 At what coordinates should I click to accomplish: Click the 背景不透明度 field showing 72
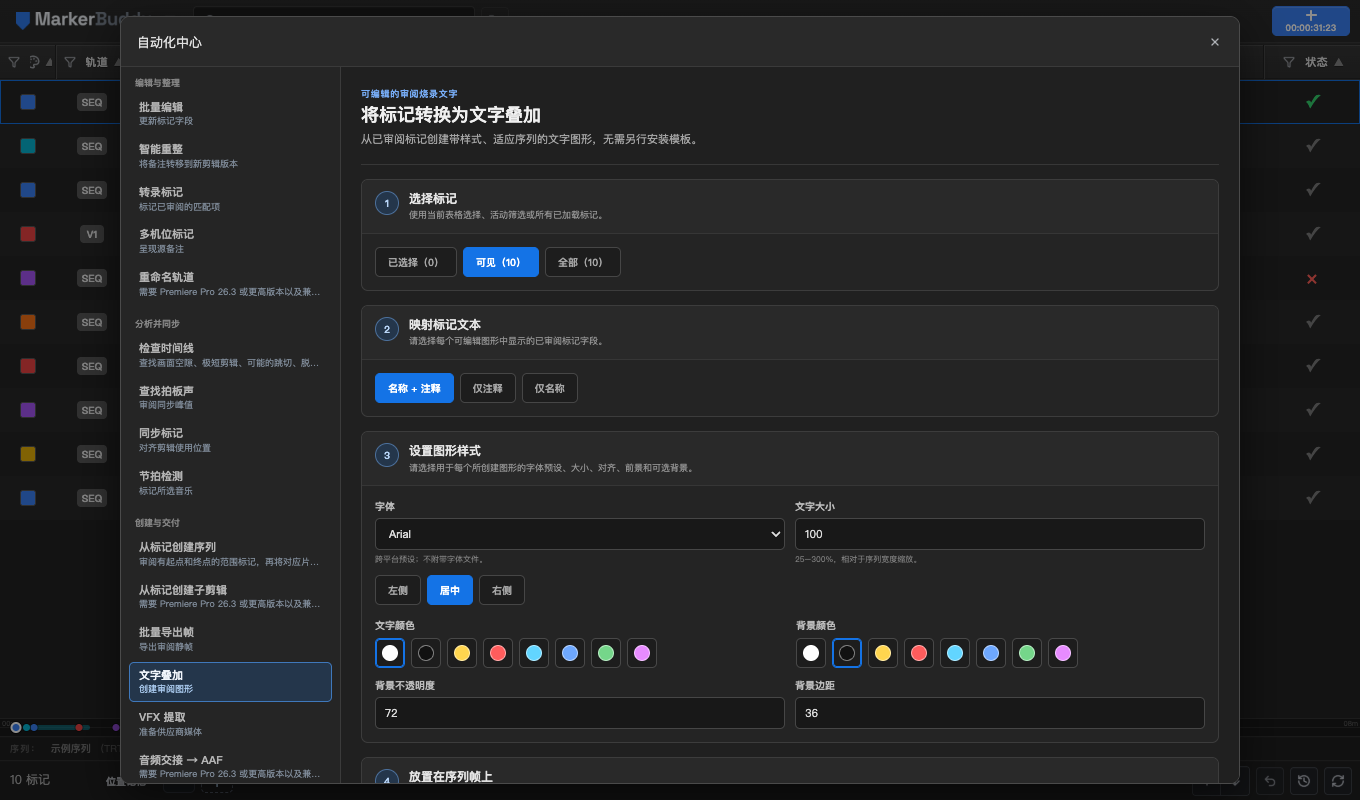click(x=580, y=713)
